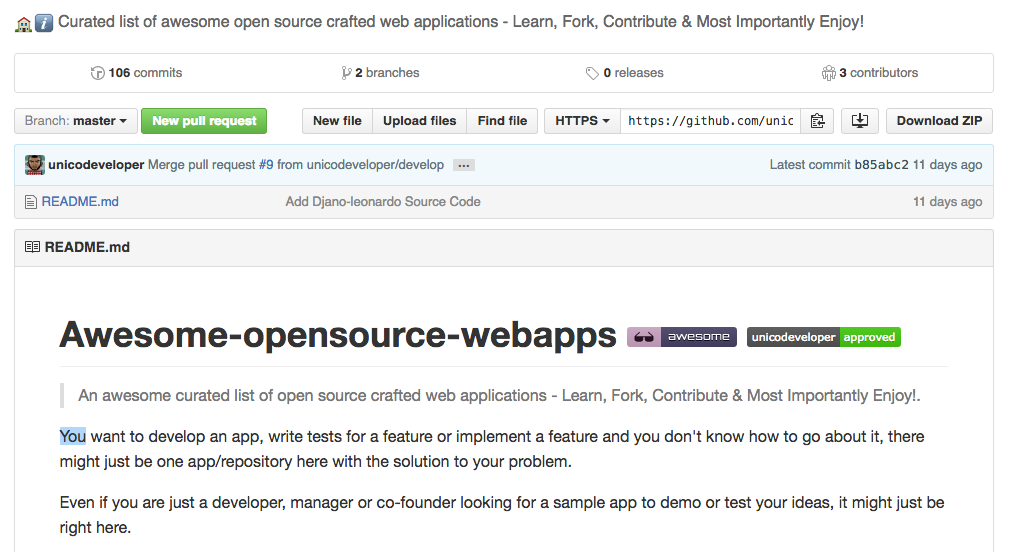Viewport: 1012px width, 552px height.
Task: Open pull request #9 link
Action: tap(266, 165)
